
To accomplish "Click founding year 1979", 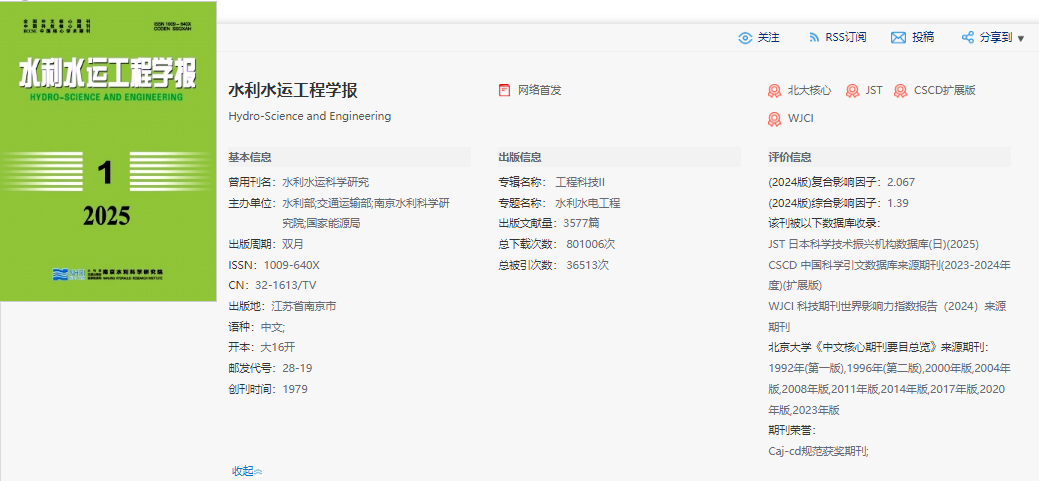I will pos(295,389).
